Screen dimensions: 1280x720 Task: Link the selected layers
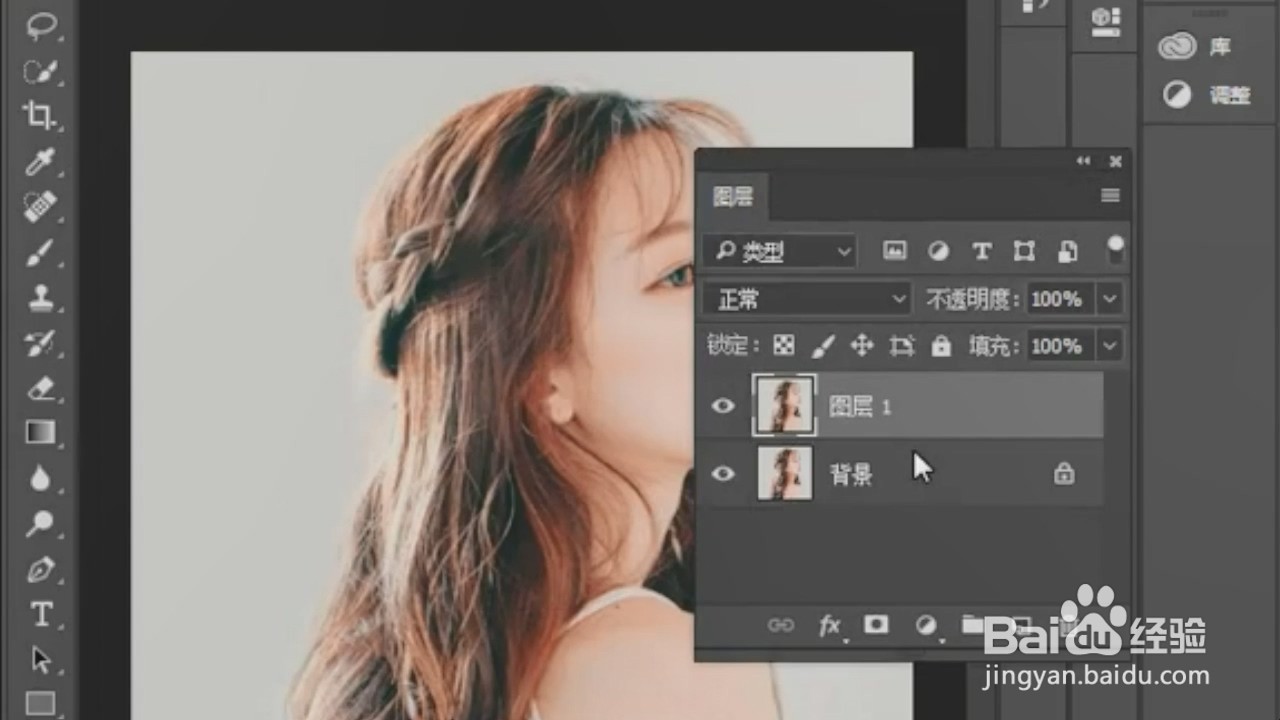[x=782, y=625]
